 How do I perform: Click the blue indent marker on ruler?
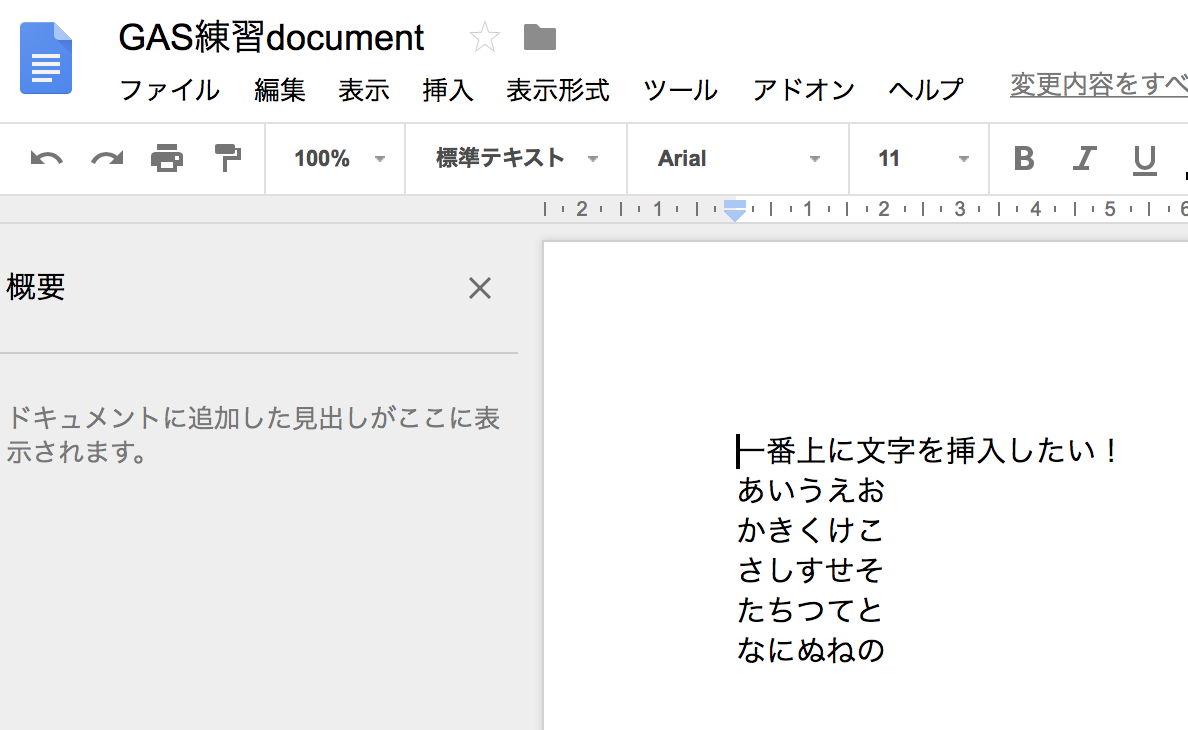(x=735, y=211)
